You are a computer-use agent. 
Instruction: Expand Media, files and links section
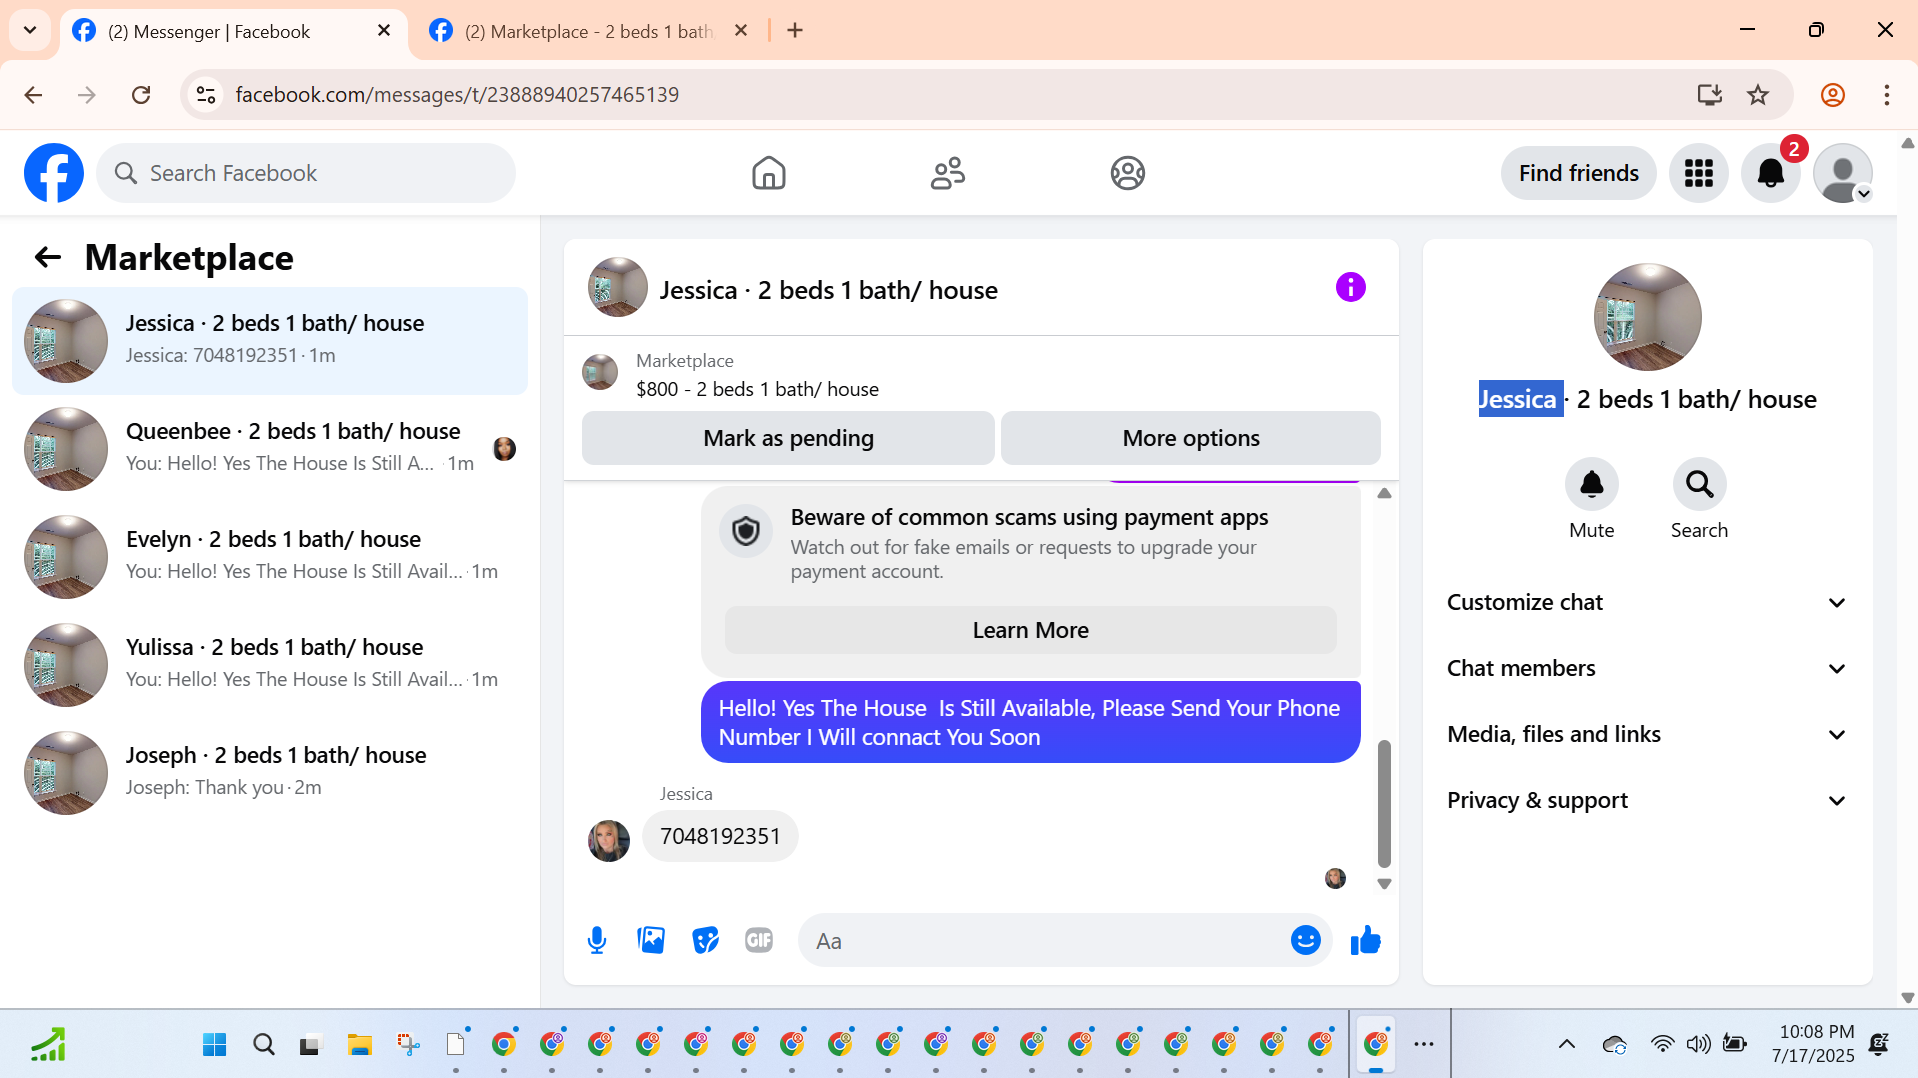[x=1646, y=734]
